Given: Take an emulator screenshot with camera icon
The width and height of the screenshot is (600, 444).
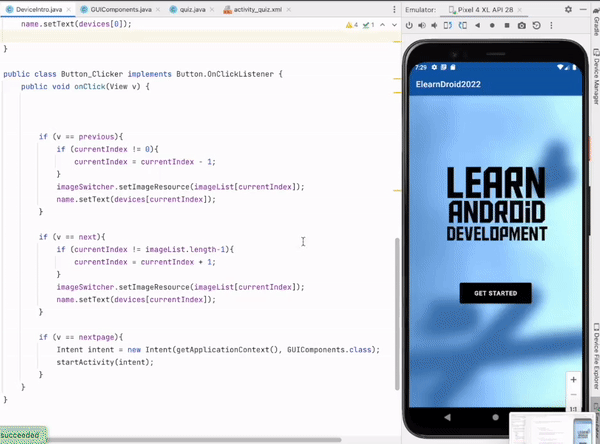Looking at the screenshot, I should coord(522,26).
